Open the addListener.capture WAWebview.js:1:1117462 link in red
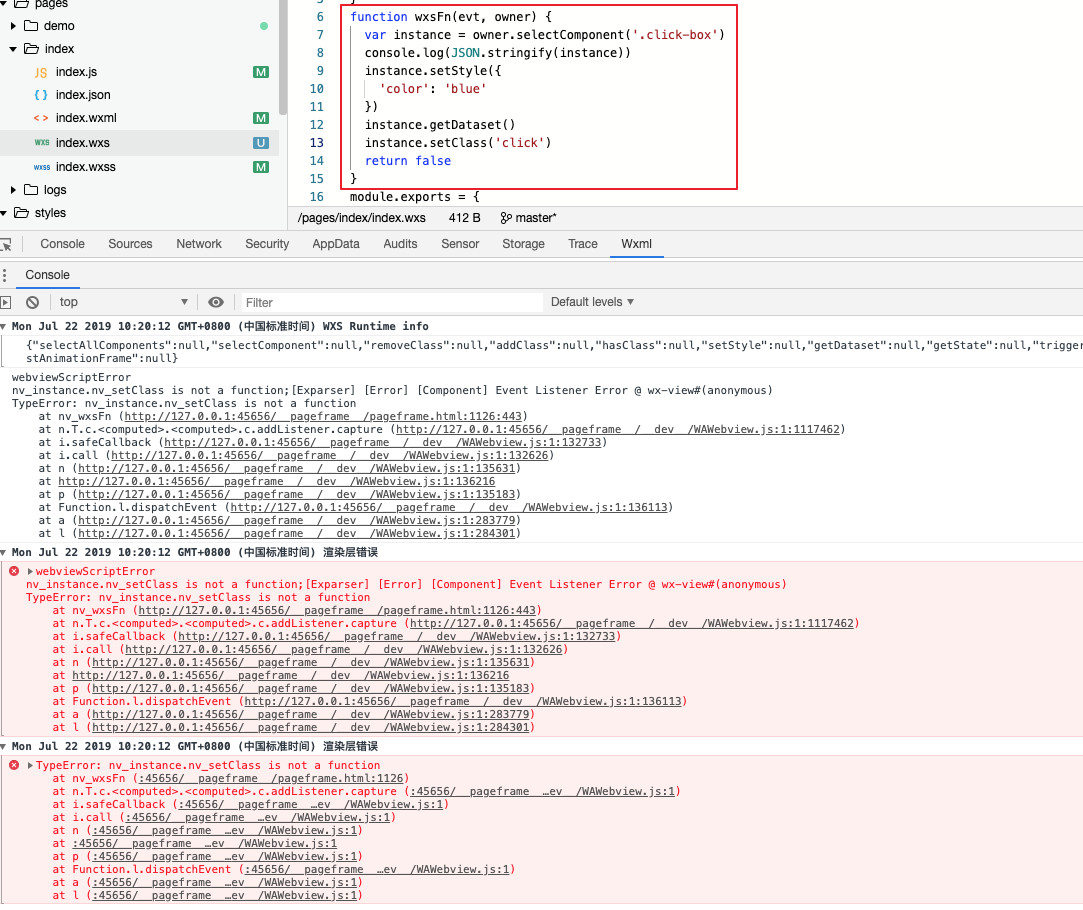The width and height of the screenshot is (1083, 910). coord(632,623)
